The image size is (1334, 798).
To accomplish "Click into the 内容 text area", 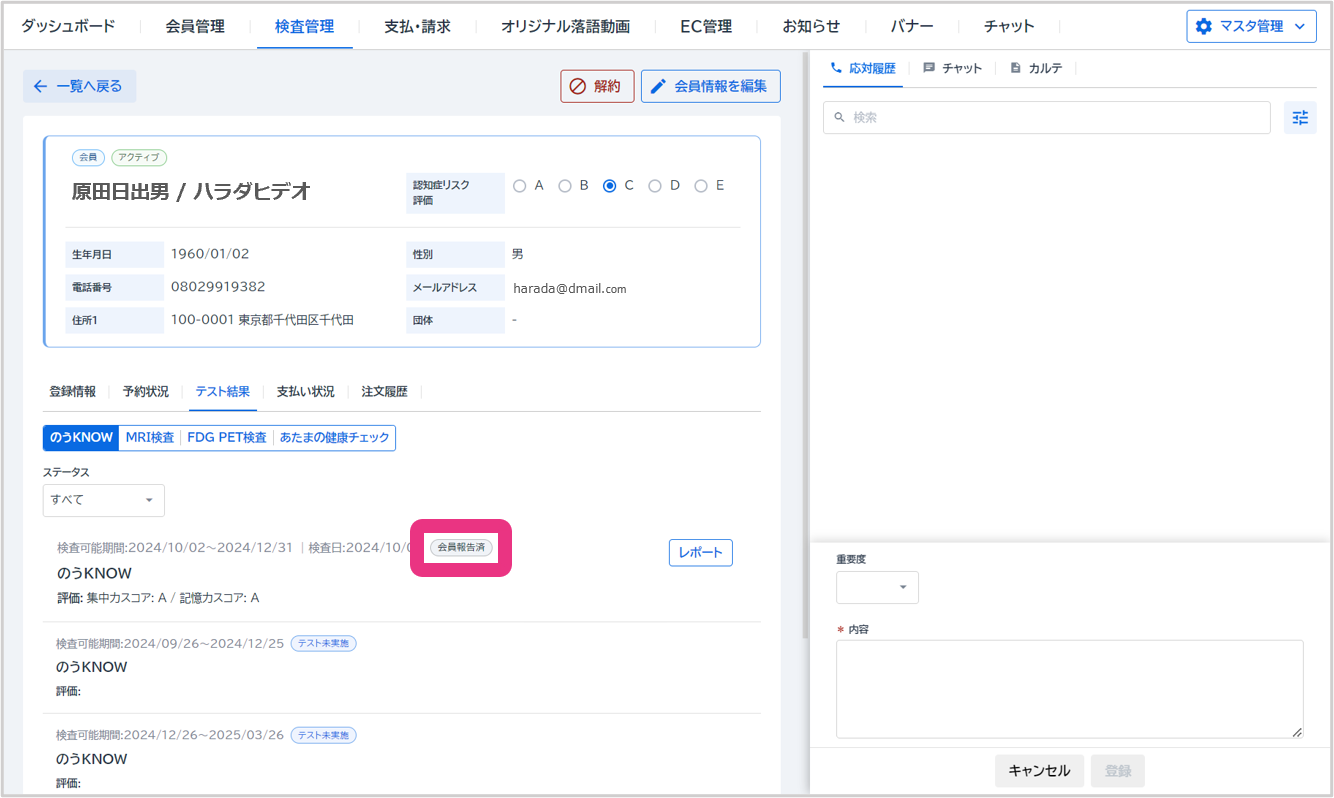I will tap(1069, 689).
